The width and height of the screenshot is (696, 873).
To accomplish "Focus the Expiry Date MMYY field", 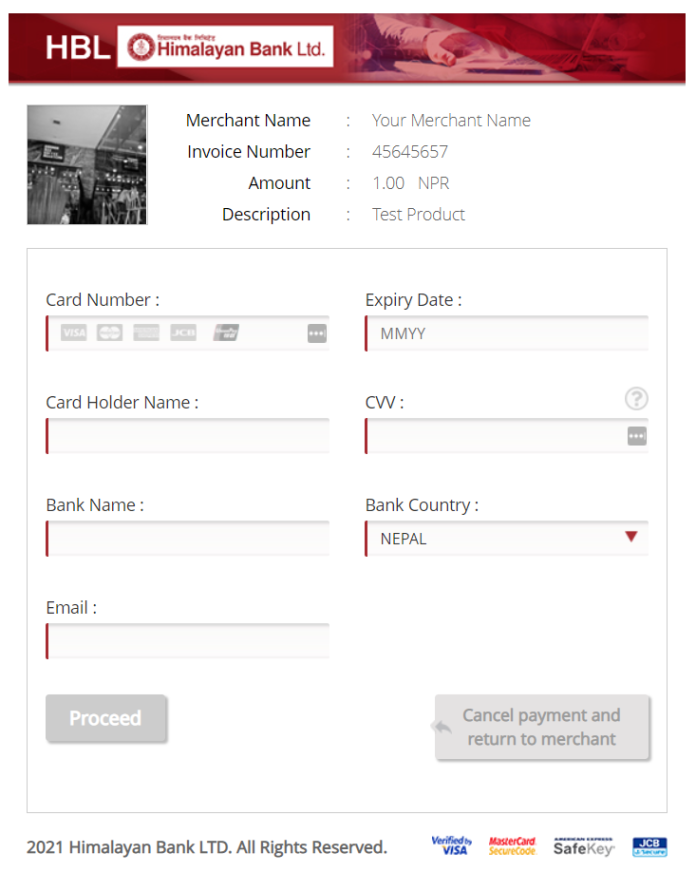I will [x=507, y=334].
